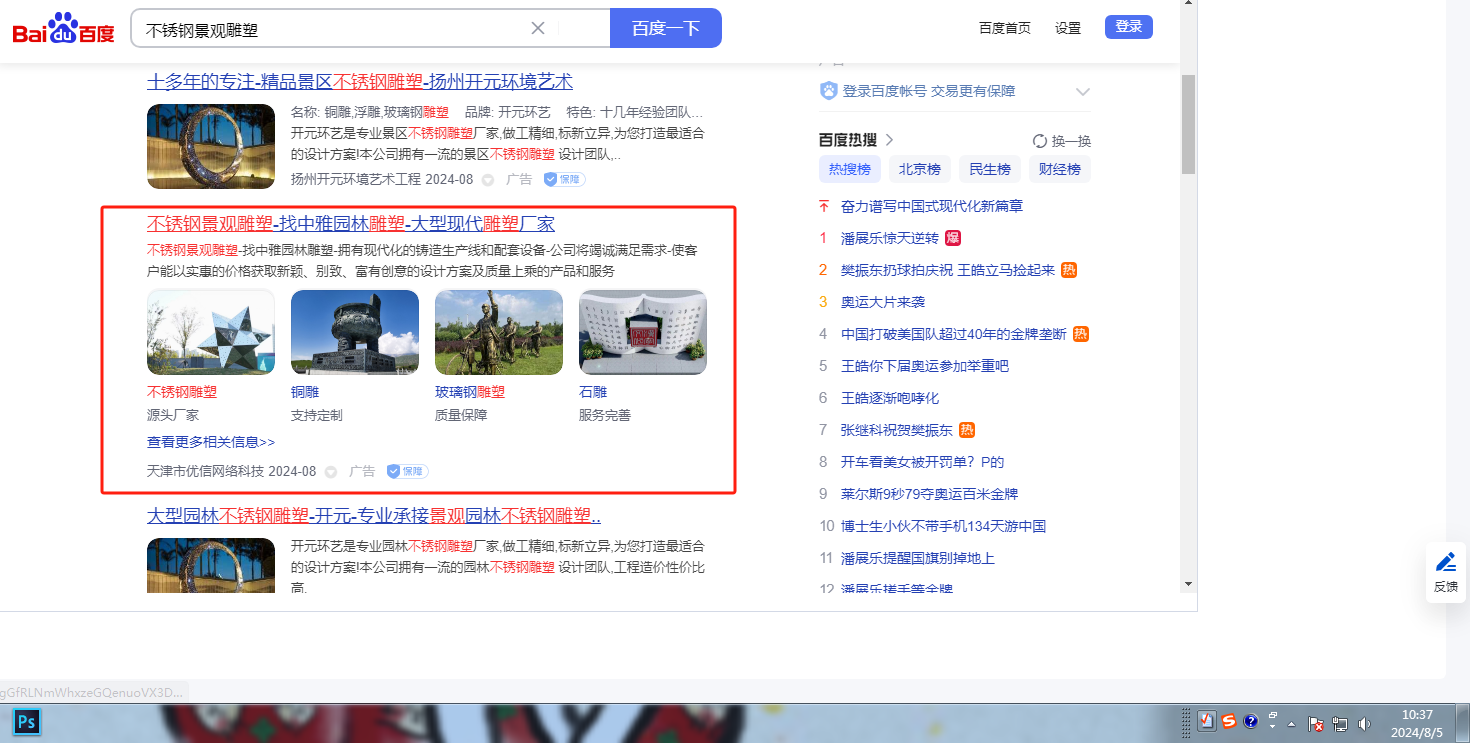
Task: Open the dropdown arrow after 扬州开元环境艺术工程 2024-08
Action: tap(488, 180)
